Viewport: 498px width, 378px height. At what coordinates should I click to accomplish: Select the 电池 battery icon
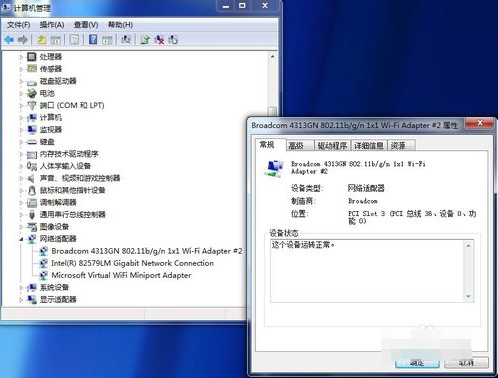[x=31, y=93]
